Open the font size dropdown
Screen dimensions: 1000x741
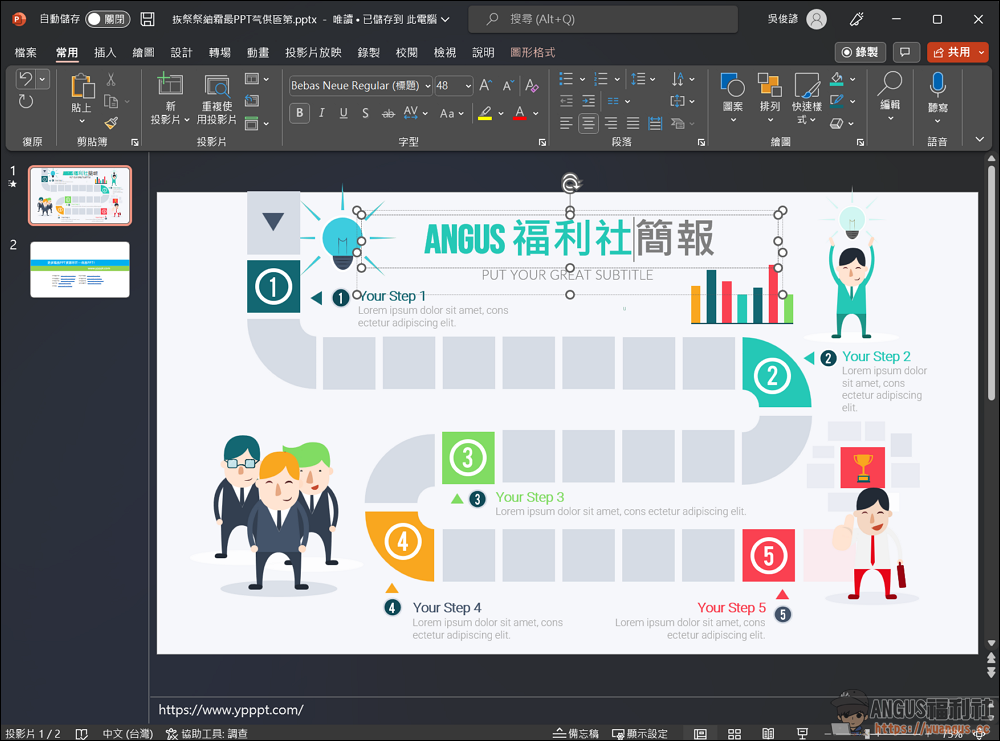[x=468, y=85]
